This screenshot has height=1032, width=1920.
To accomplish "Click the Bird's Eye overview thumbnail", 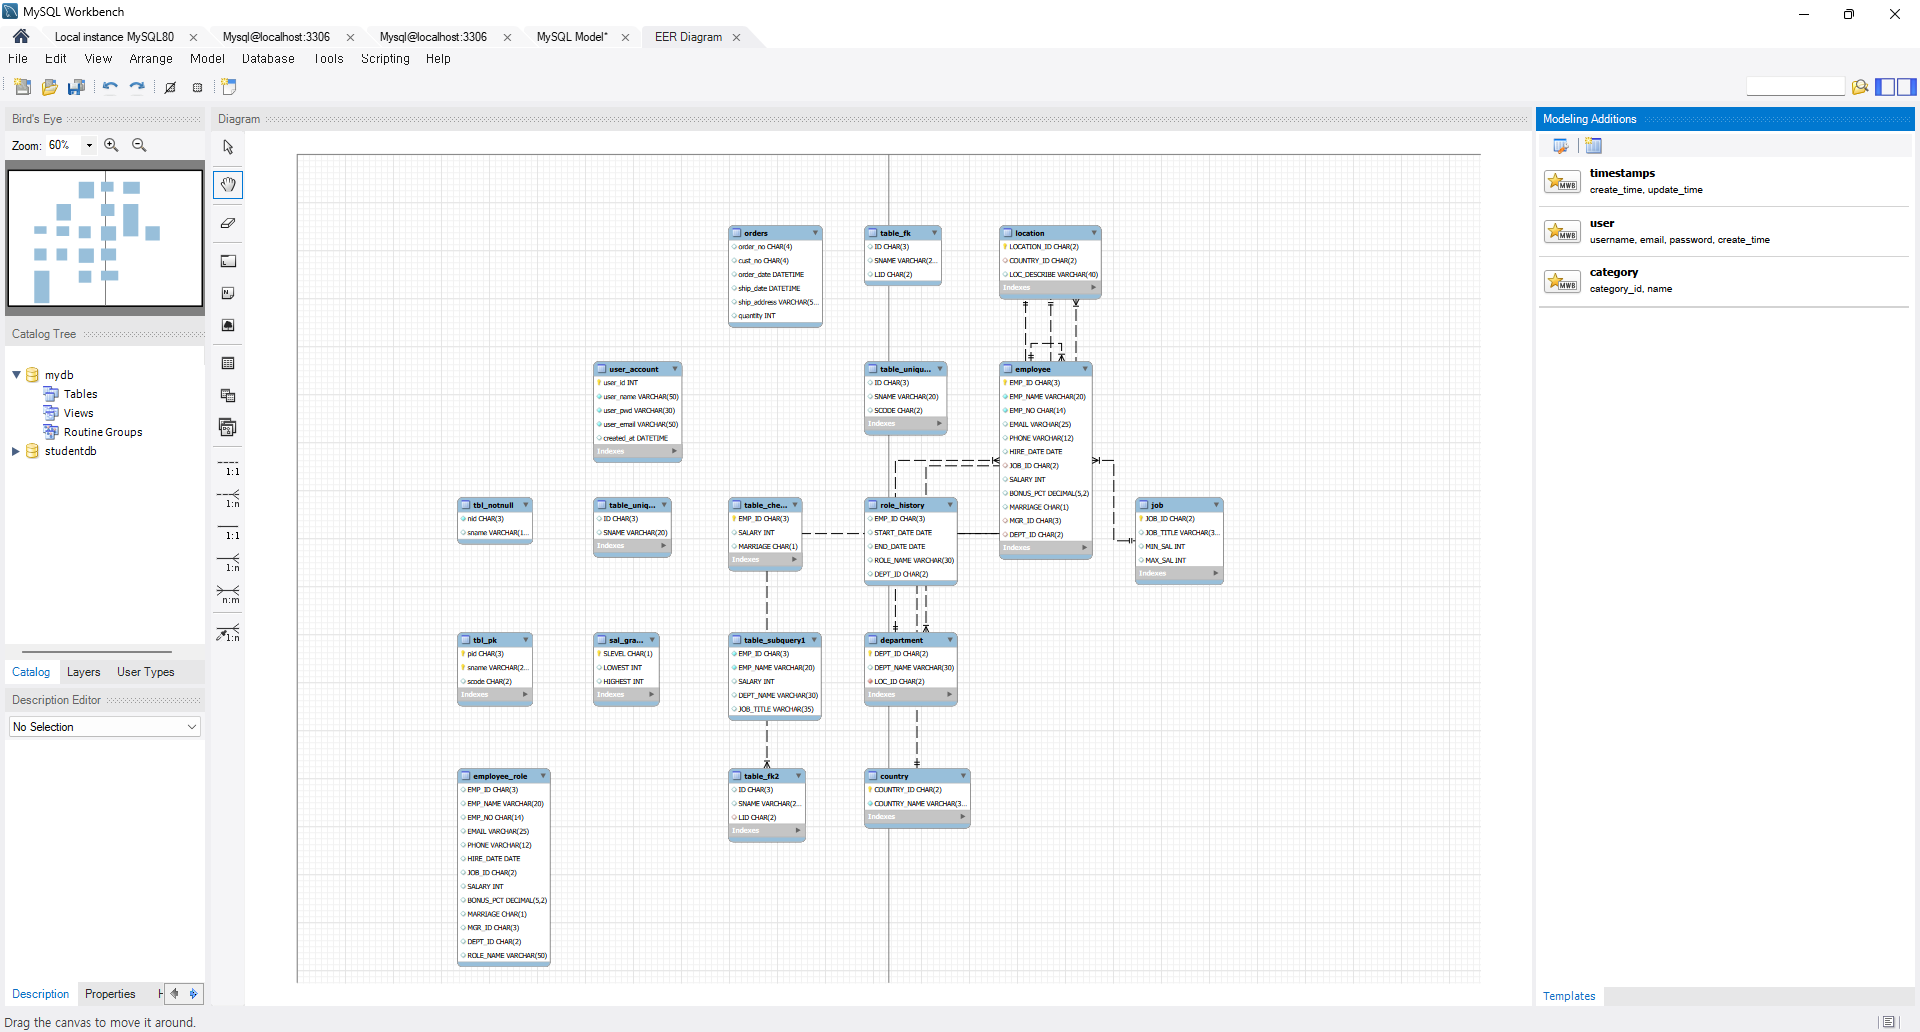I will pyautogui.click(x=105, y=238).
